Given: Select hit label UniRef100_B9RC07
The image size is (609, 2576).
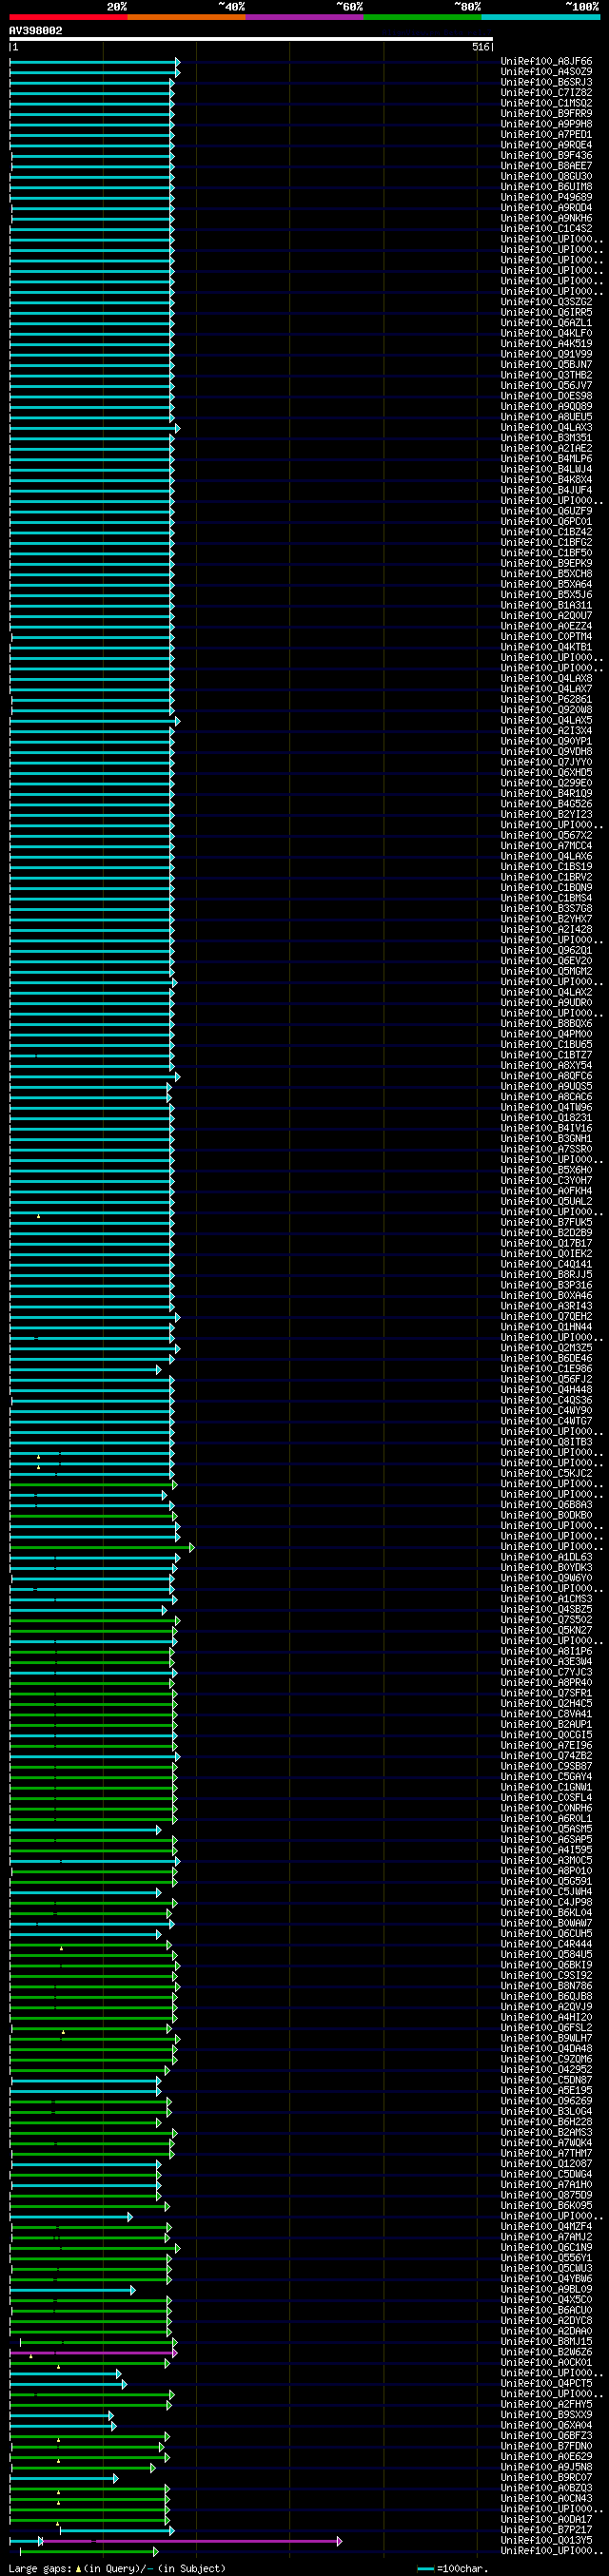Looking at the screenshot, I should (546, 2477).
